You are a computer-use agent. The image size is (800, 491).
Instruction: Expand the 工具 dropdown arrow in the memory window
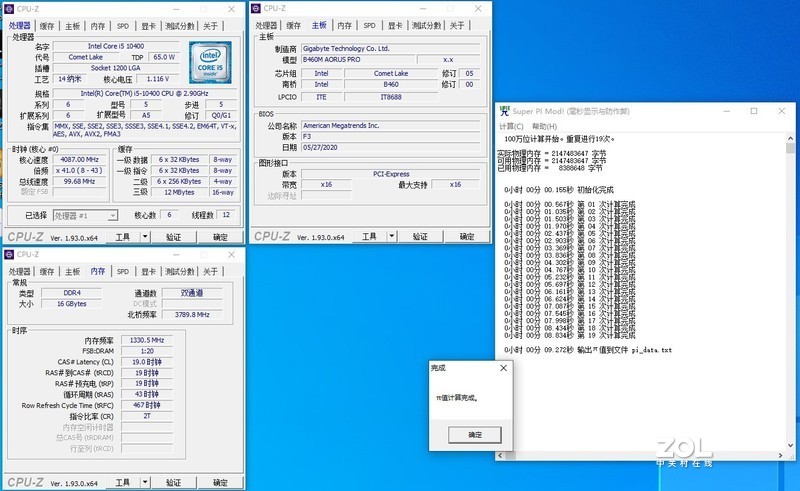point(145,482)
